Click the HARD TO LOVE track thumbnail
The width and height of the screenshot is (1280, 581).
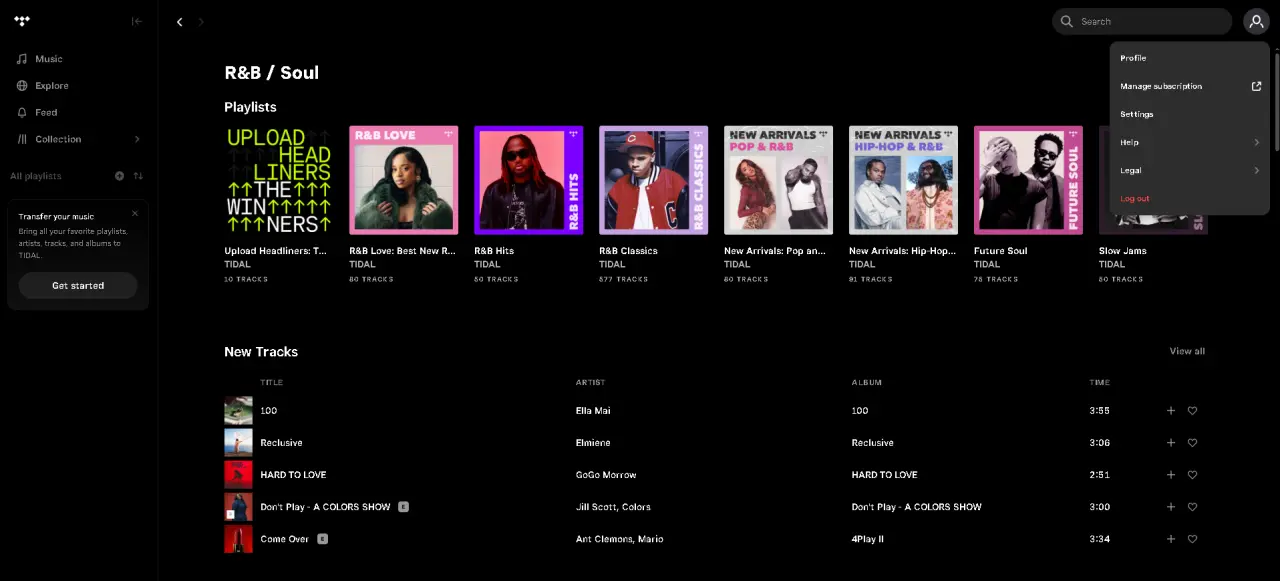point(238,475)
